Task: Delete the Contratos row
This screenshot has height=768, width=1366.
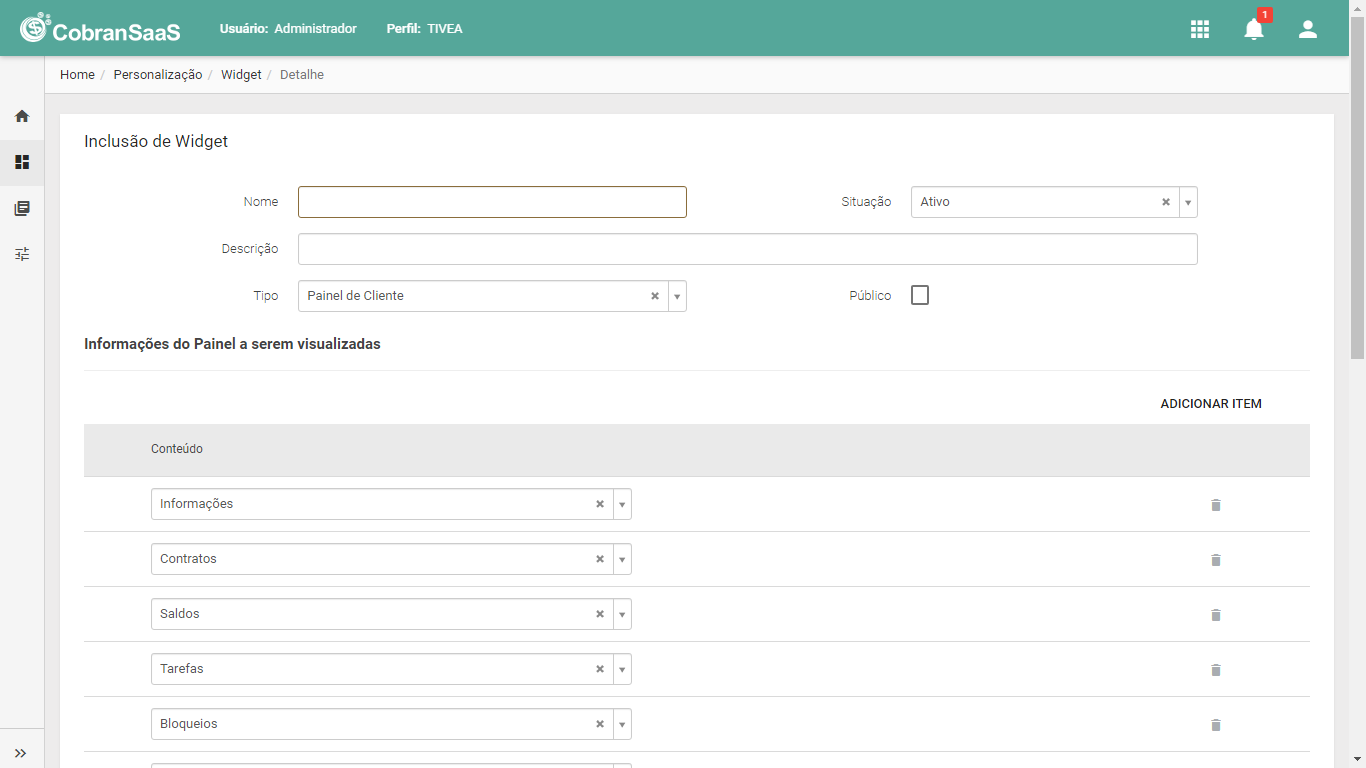Action: click(1216, 560)
